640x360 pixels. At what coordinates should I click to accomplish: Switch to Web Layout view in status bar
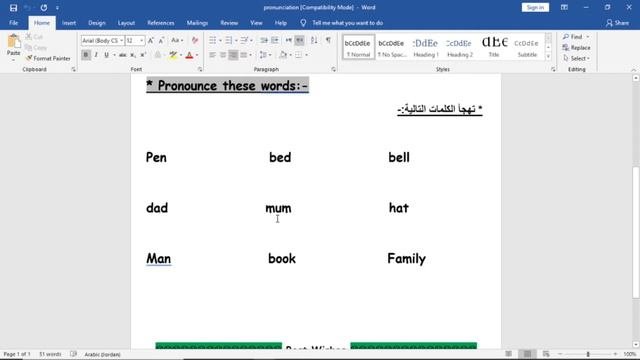546,354
